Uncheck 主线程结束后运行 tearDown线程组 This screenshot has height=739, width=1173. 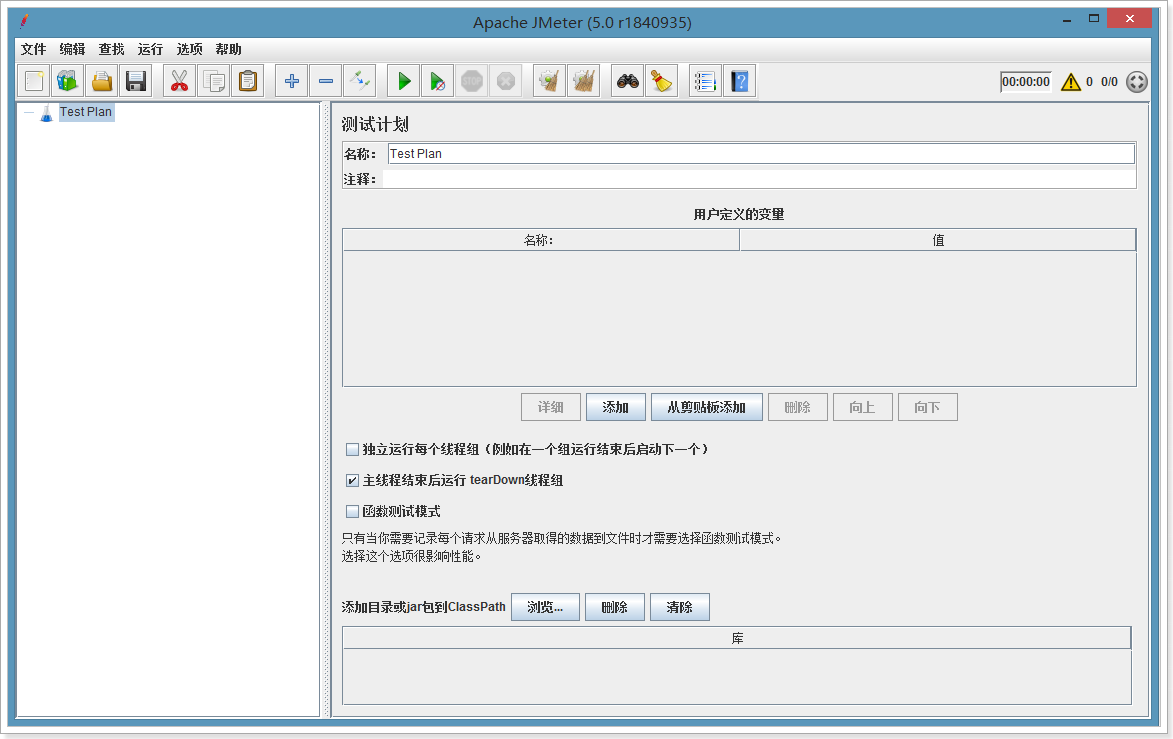point(352,480)
